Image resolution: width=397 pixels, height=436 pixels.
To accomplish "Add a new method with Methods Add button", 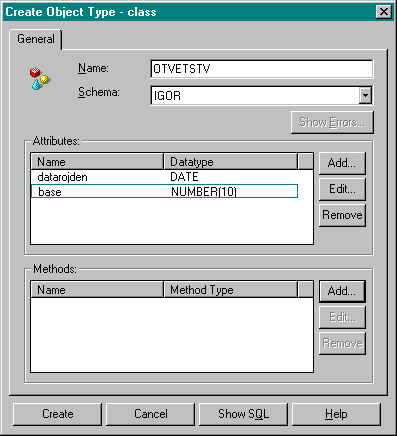I will (342, 291).
